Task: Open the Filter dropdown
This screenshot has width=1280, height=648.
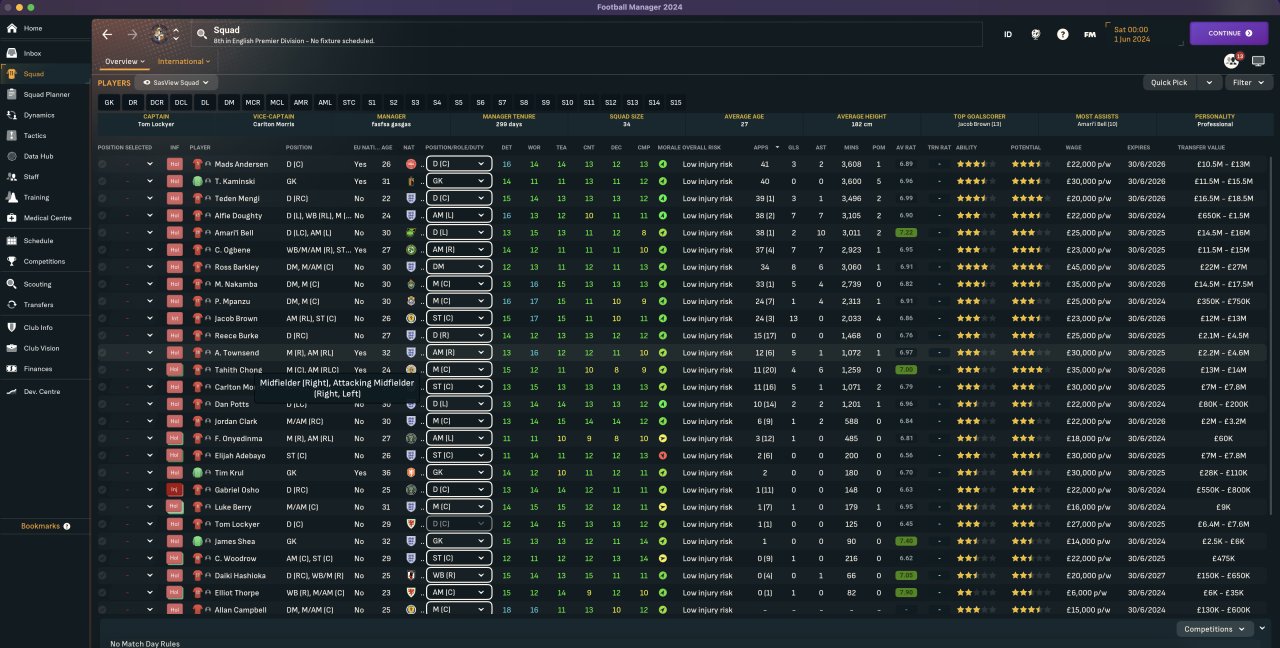Action: pyautogui.click(x=1248, y=83)
